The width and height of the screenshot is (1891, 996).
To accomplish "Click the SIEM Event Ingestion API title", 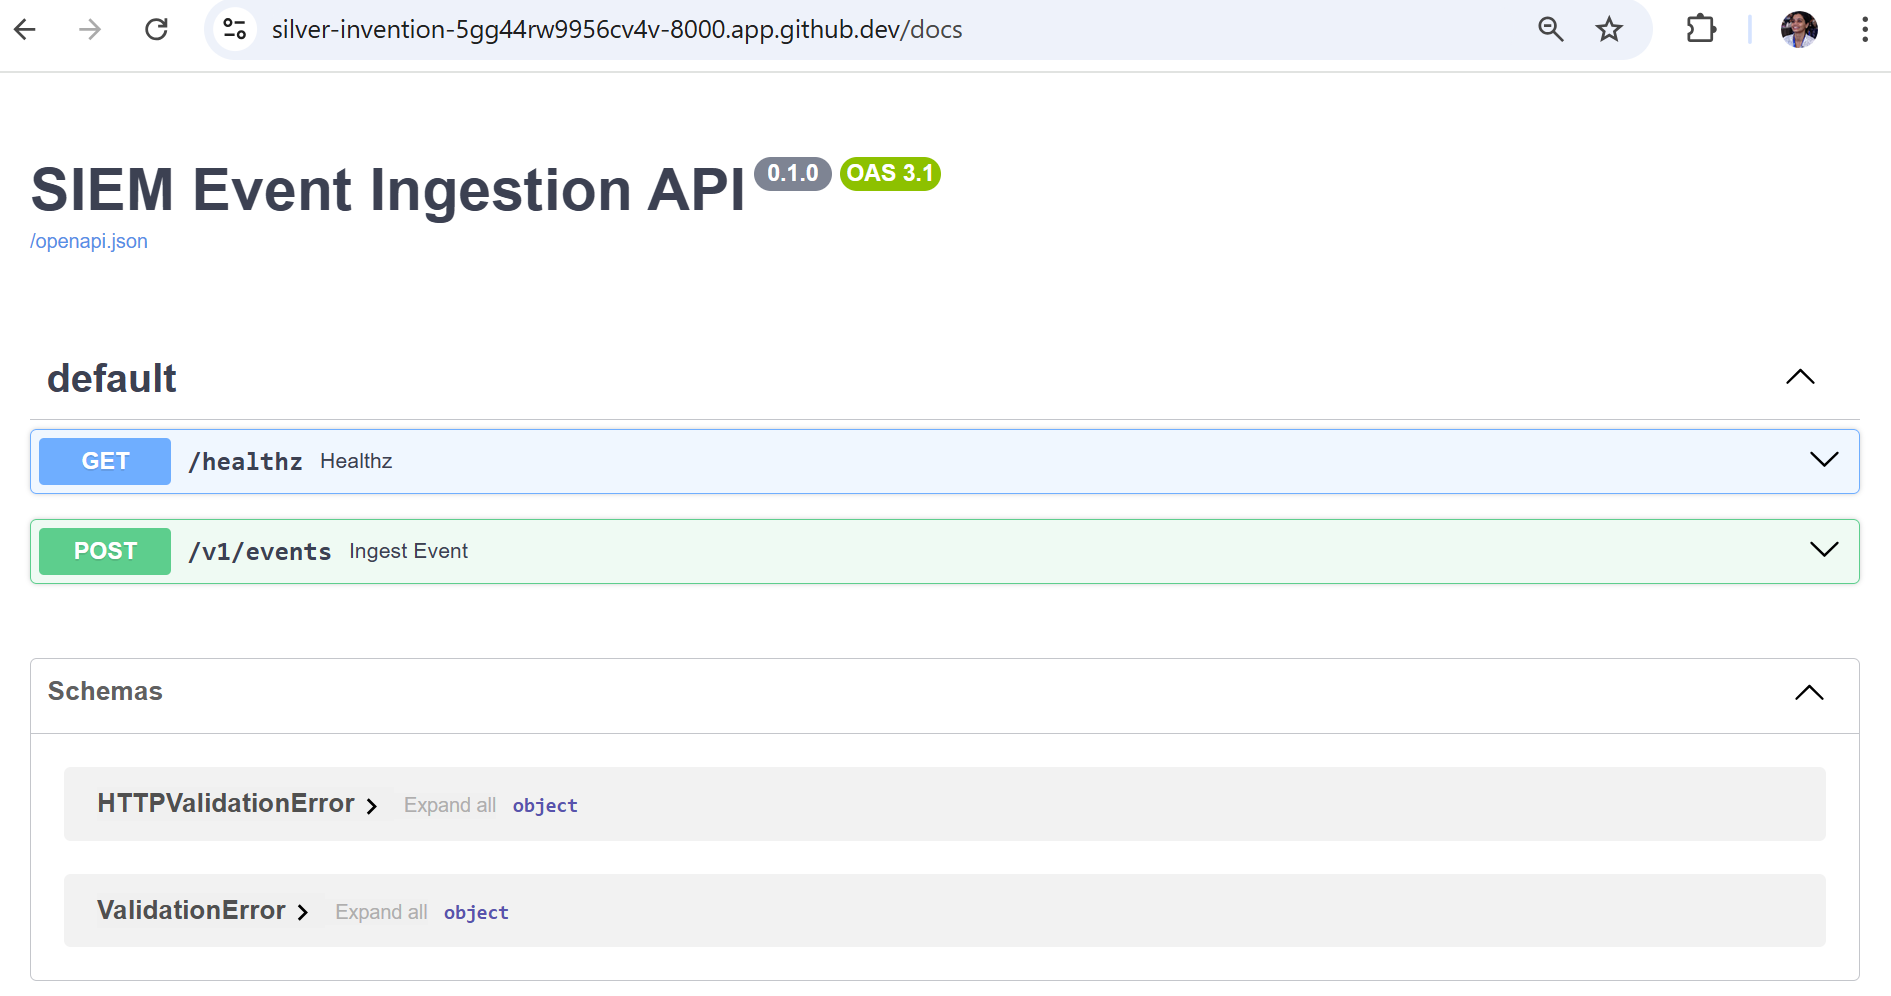I will 388,189.
